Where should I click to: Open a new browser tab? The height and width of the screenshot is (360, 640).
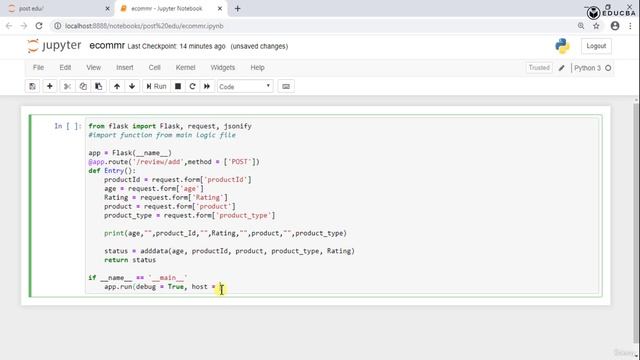(x=238, y=9)
